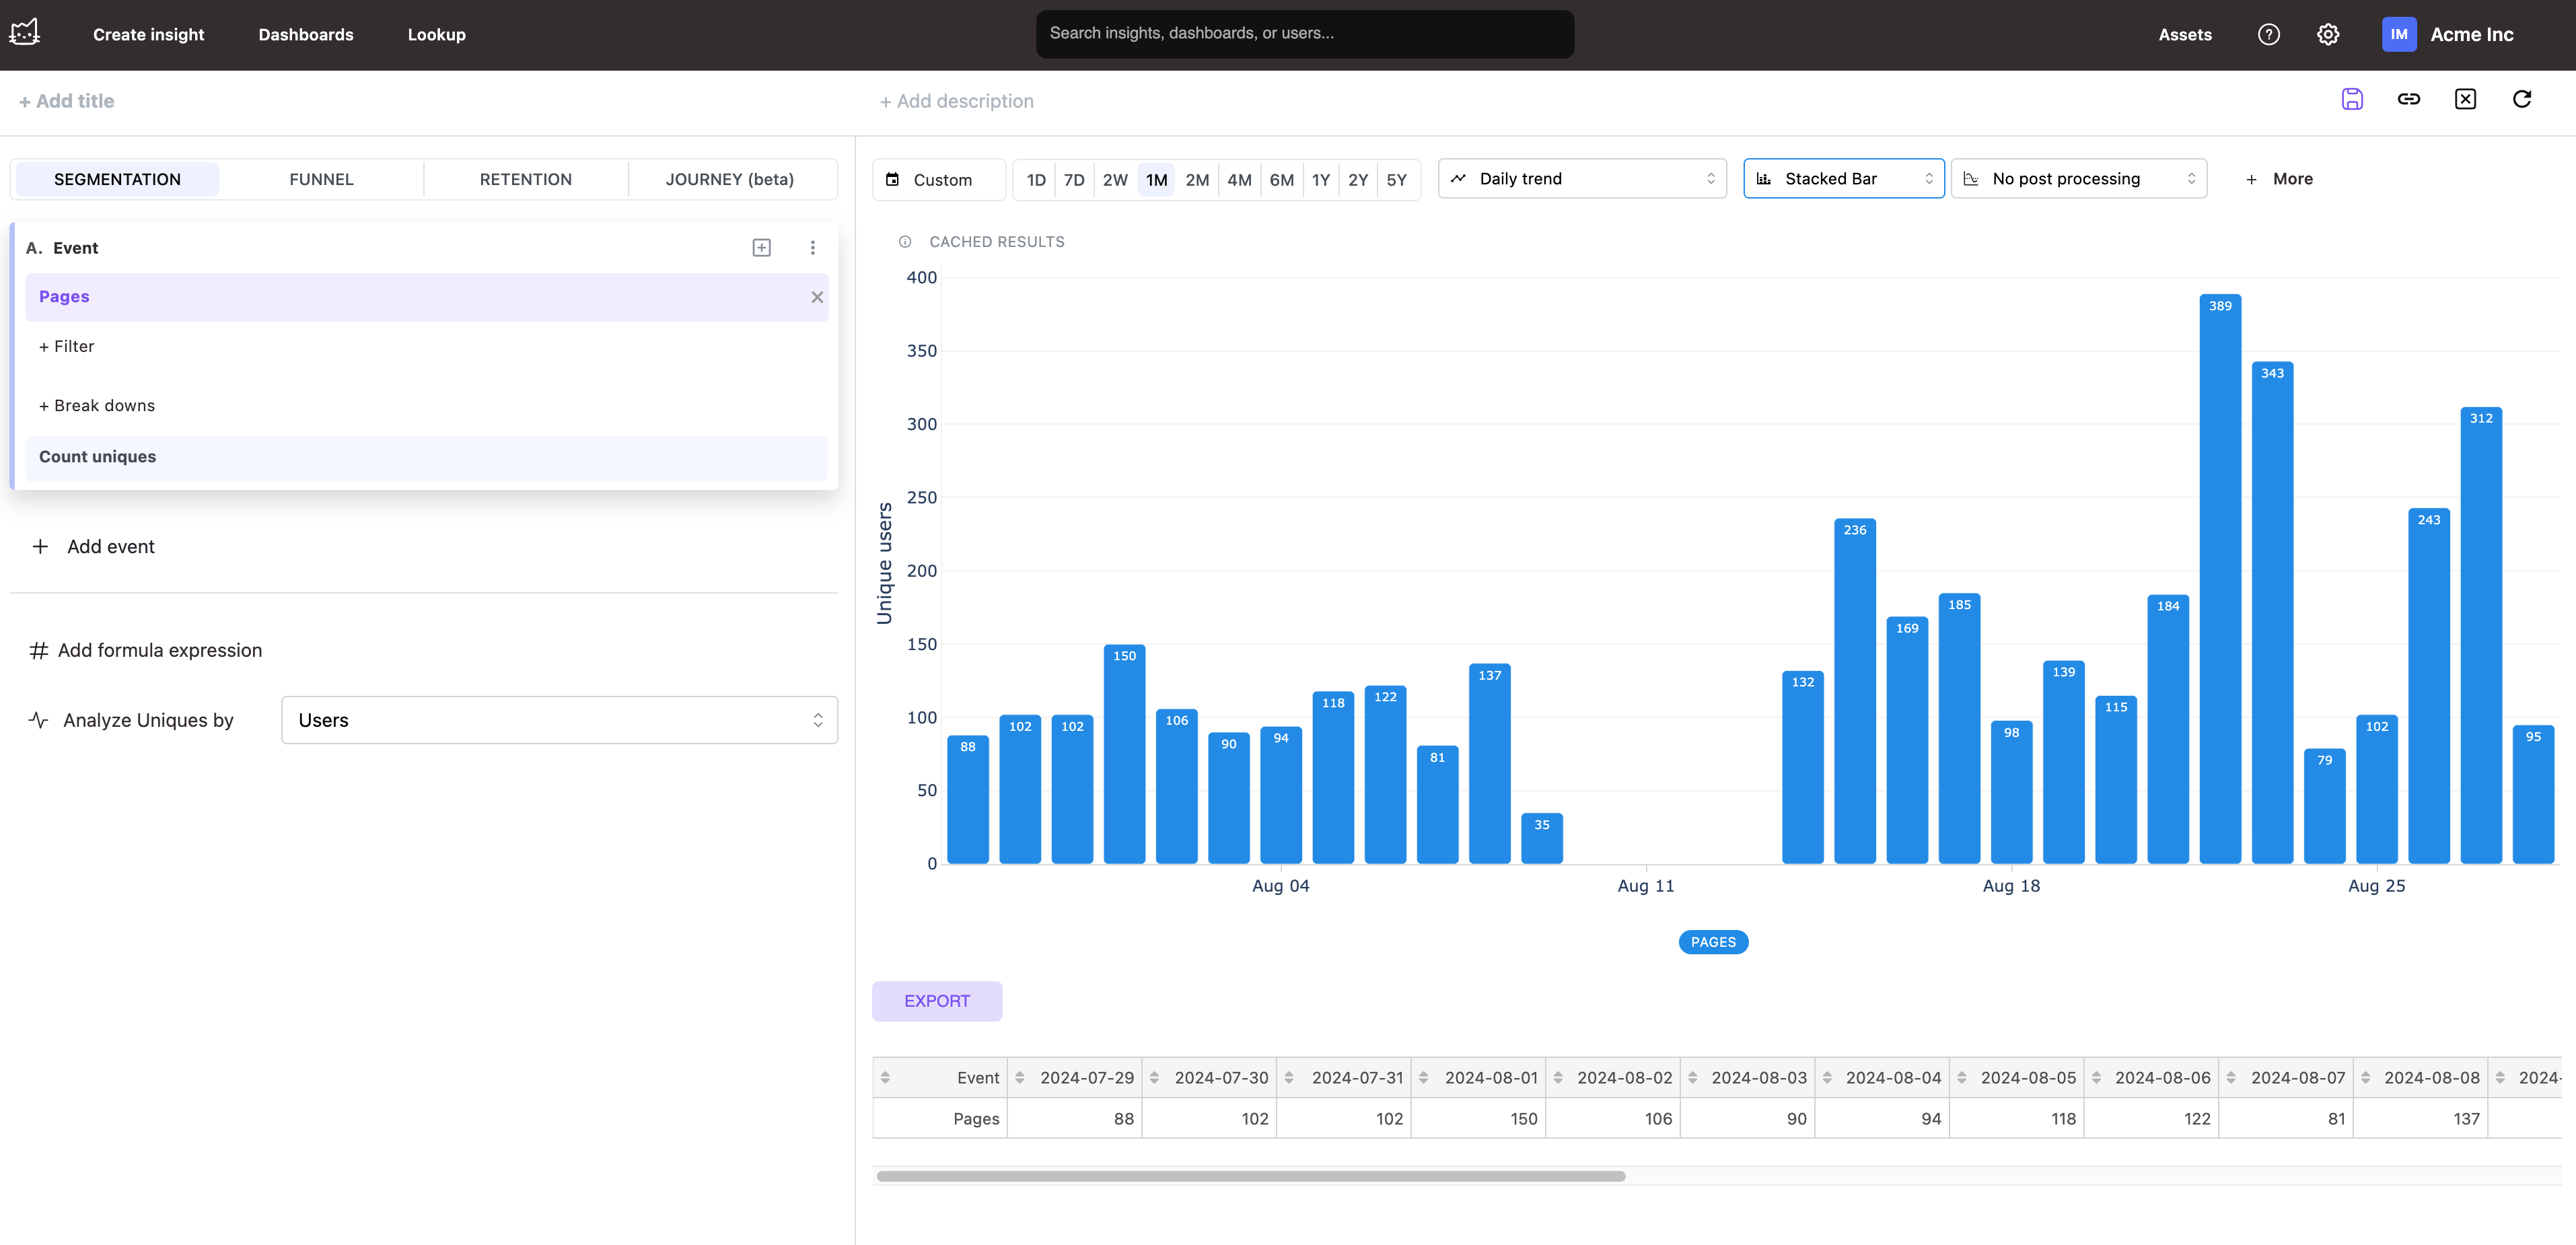Click the EXPORT button

coord(937,1001)
